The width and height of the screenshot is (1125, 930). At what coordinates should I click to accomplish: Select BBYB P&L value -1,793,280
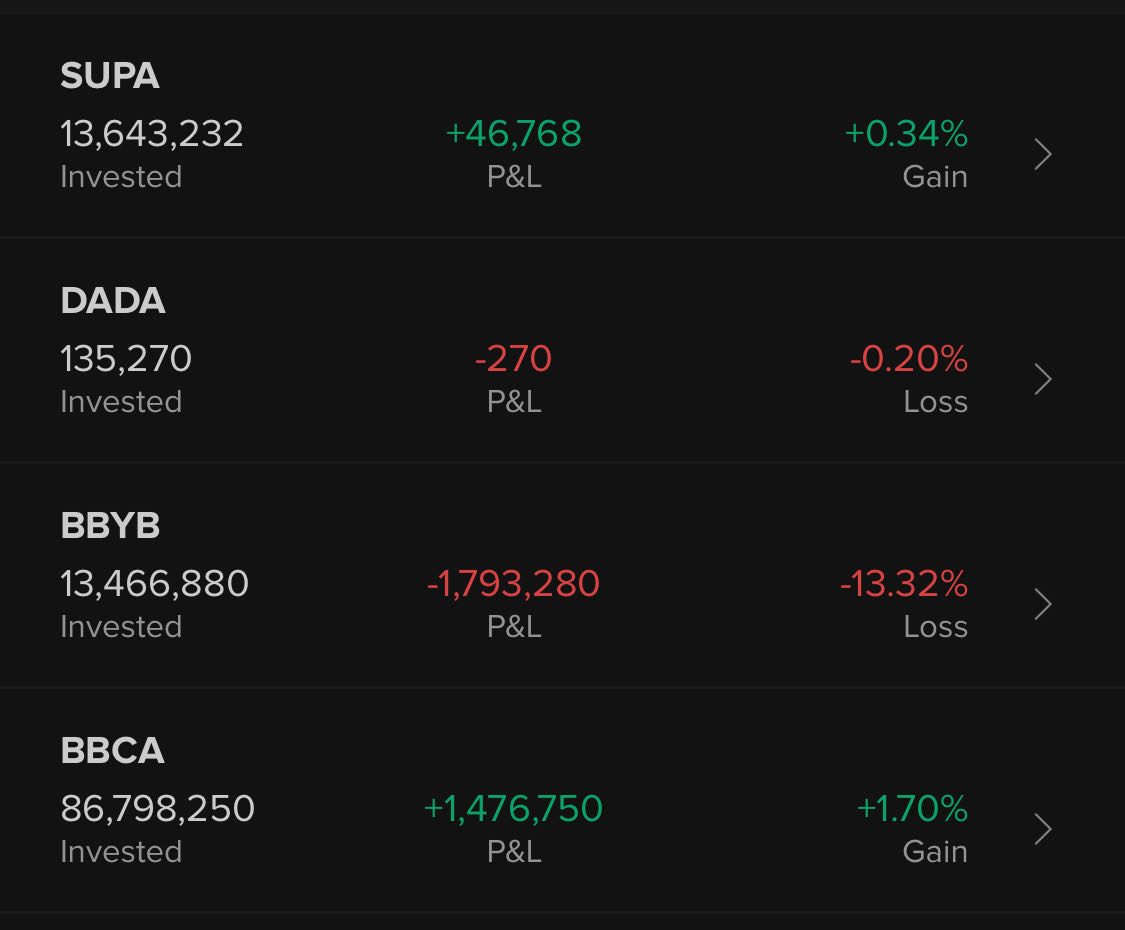coord(514,584)
